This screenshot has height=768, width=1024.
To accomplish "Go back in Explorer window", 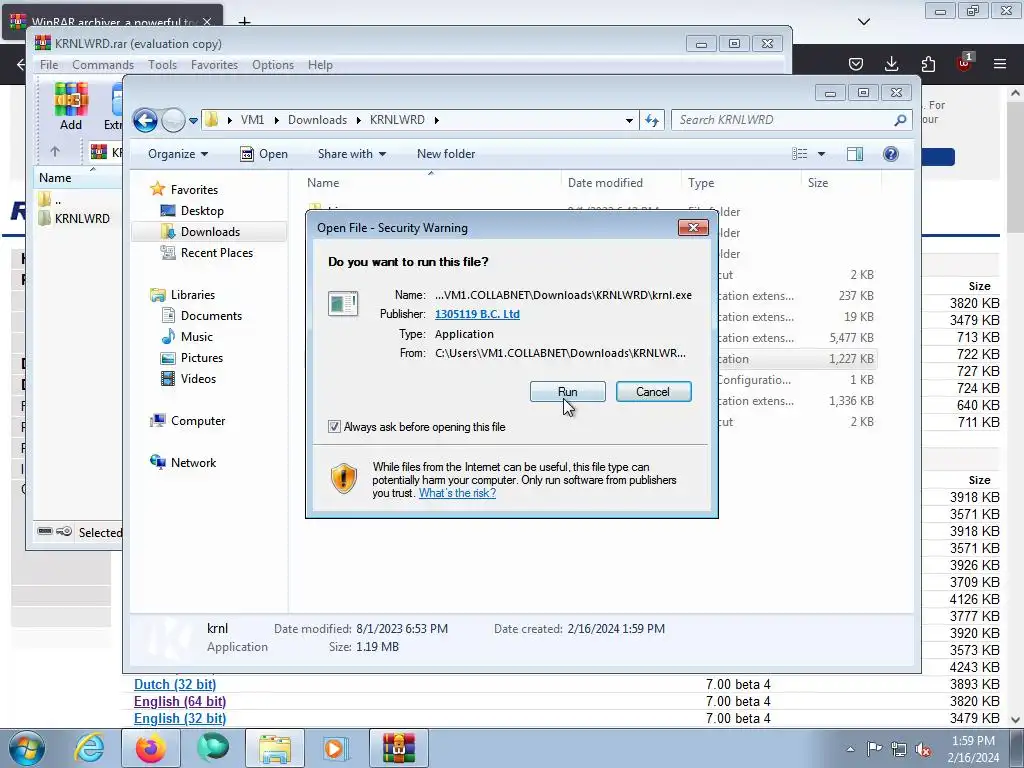I will click(x=145, y=120).
